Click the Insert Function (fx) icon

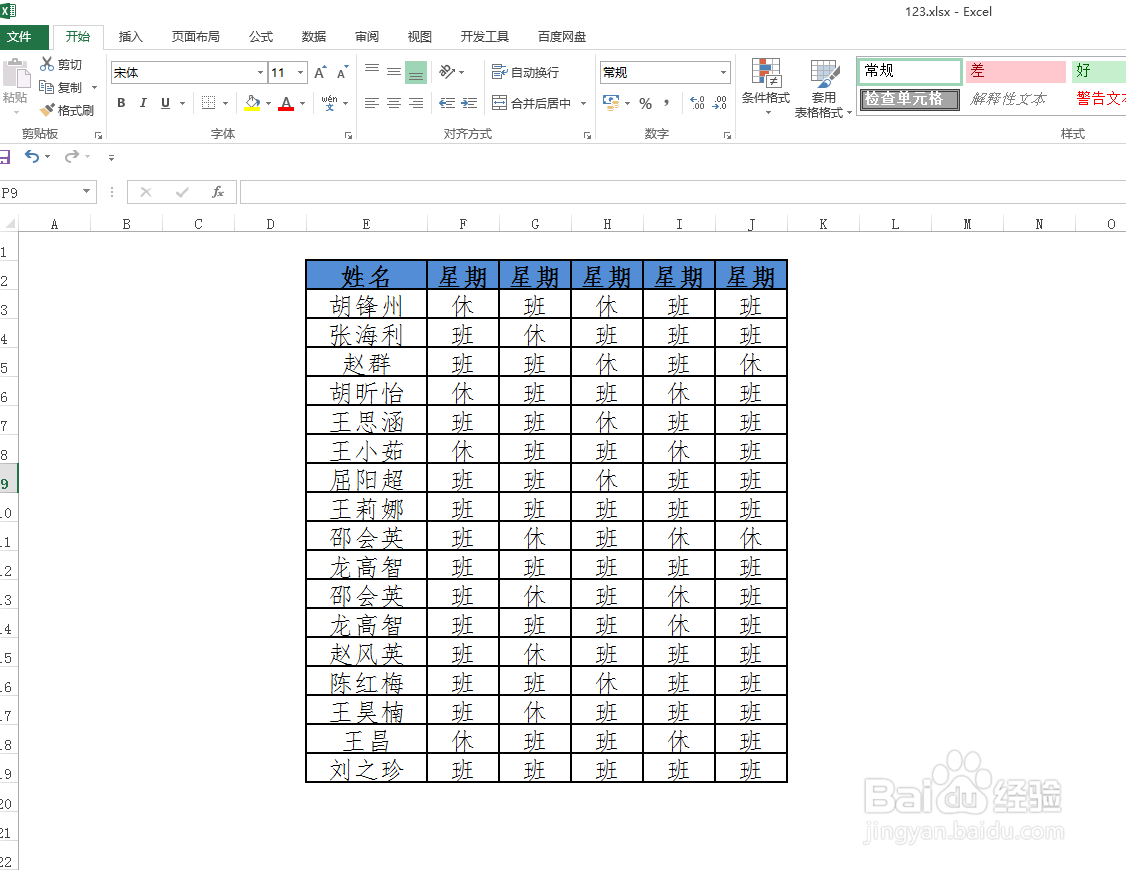click(218, 192)
